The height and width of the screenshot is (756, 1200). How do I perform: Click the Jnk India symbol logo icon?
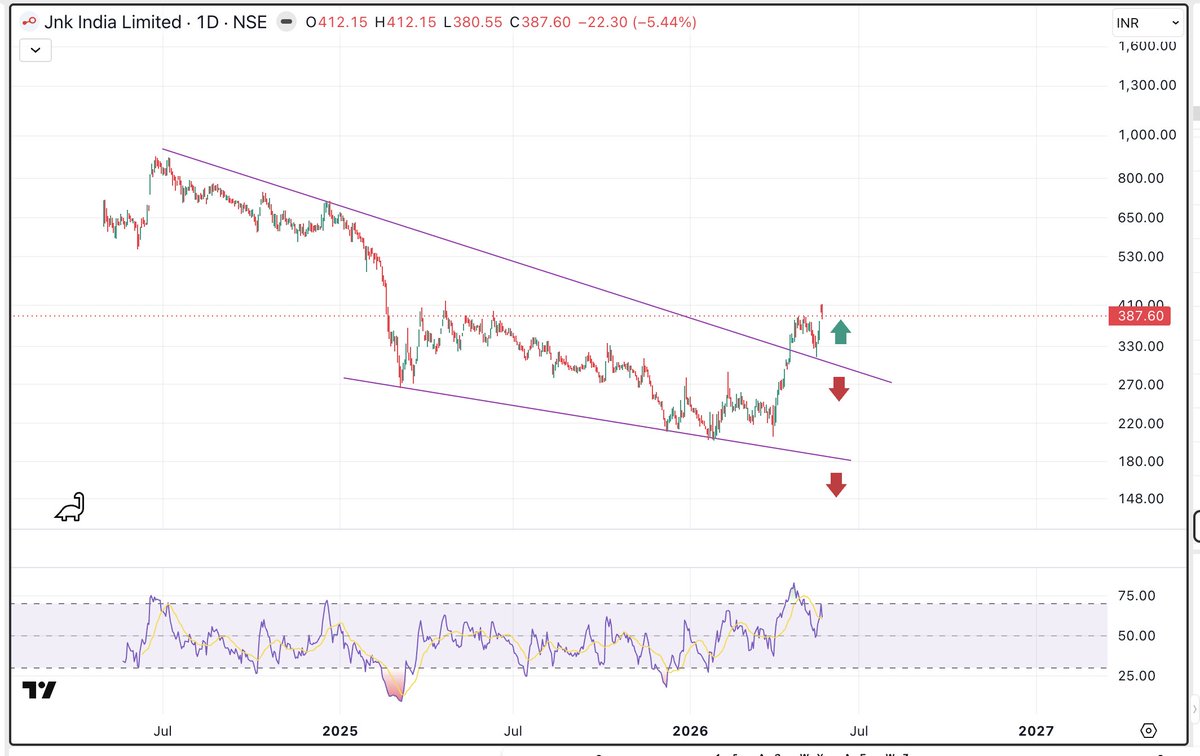tap(30, 22)
